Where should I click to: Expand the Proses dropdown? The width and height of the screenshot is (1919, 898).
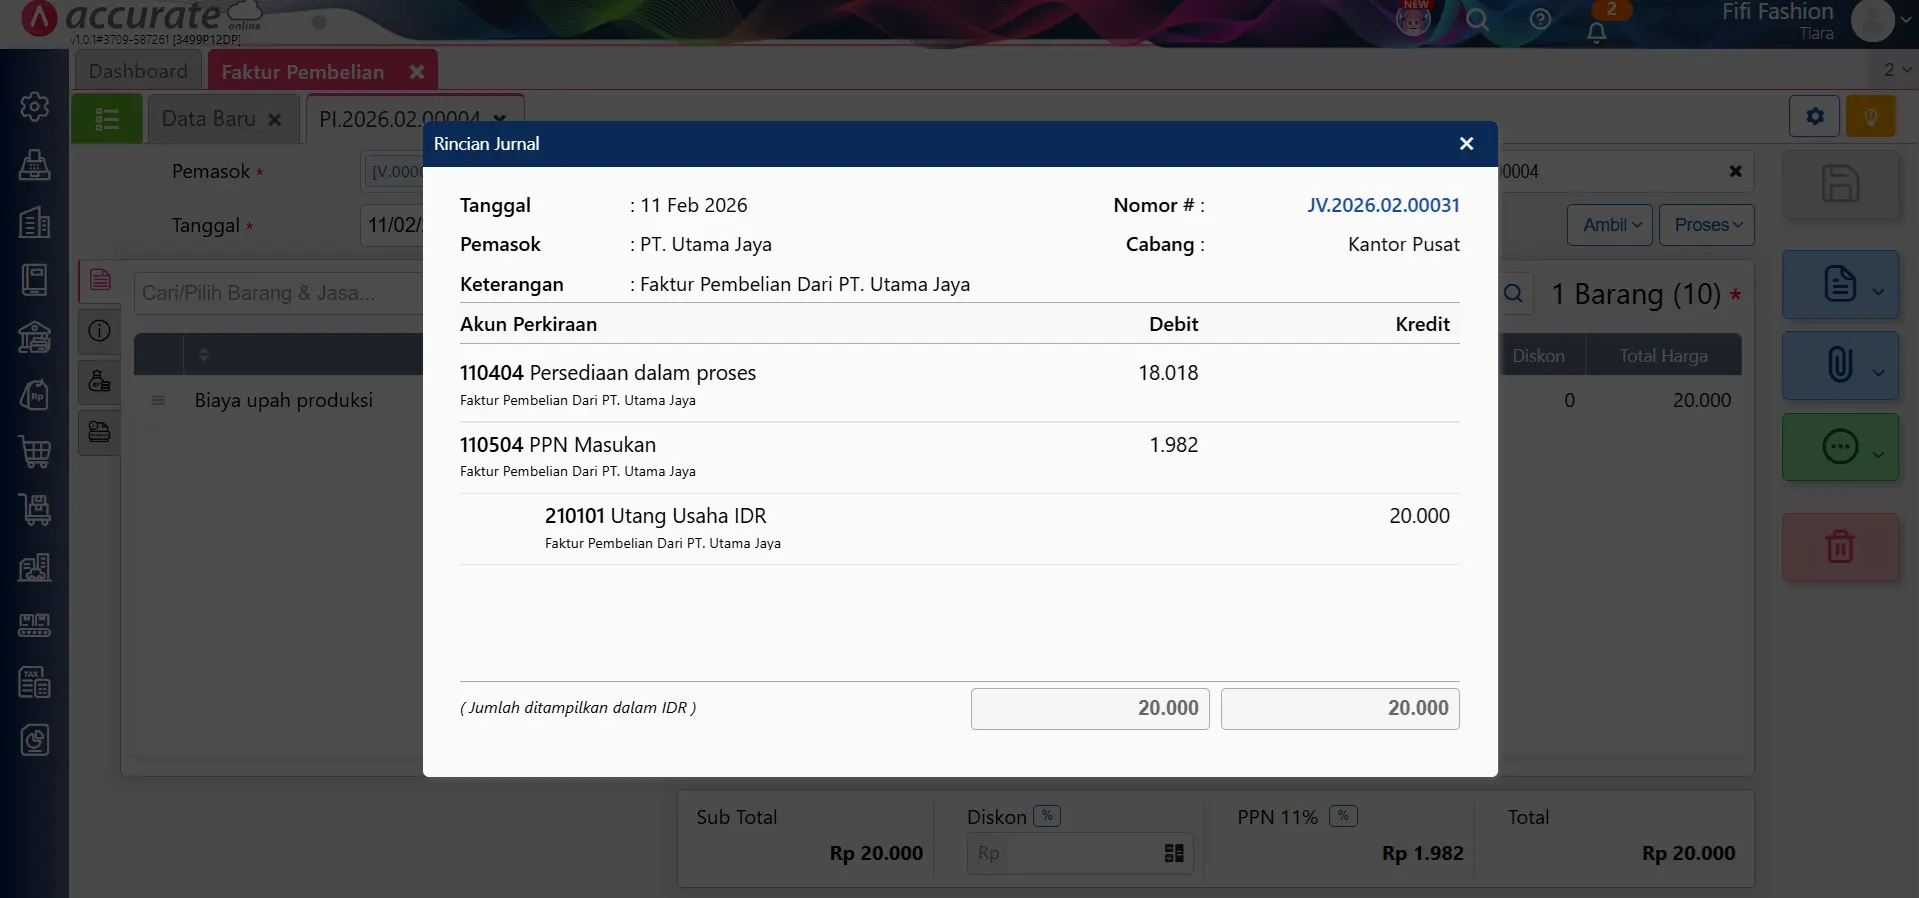(1707, 225)
